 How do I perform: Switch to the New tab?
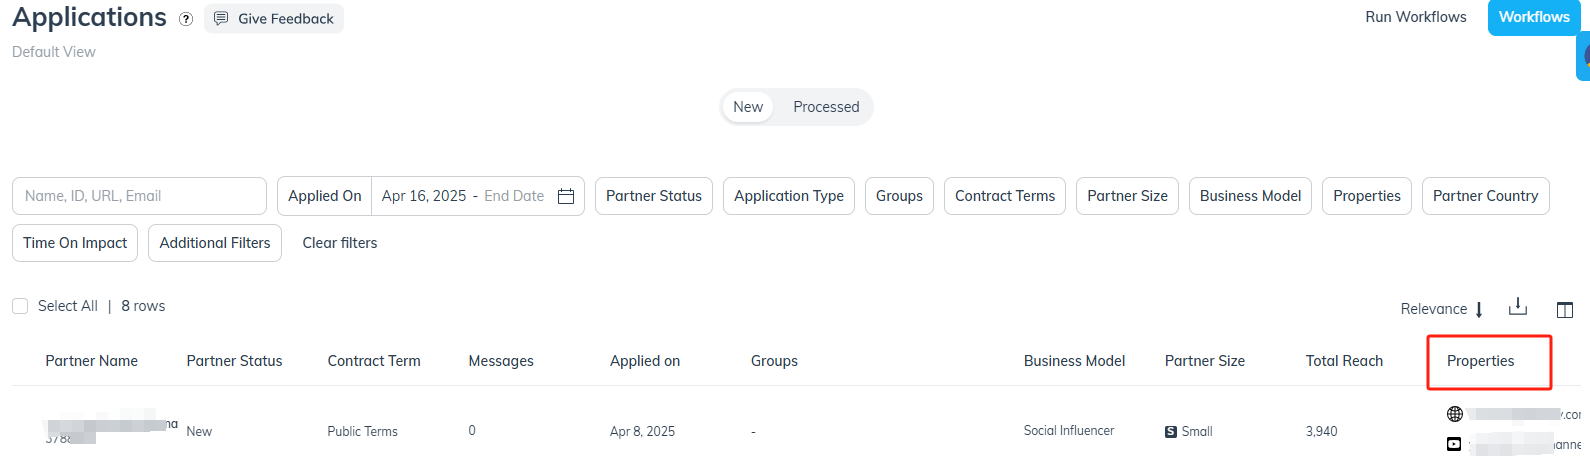pos(748,107)
